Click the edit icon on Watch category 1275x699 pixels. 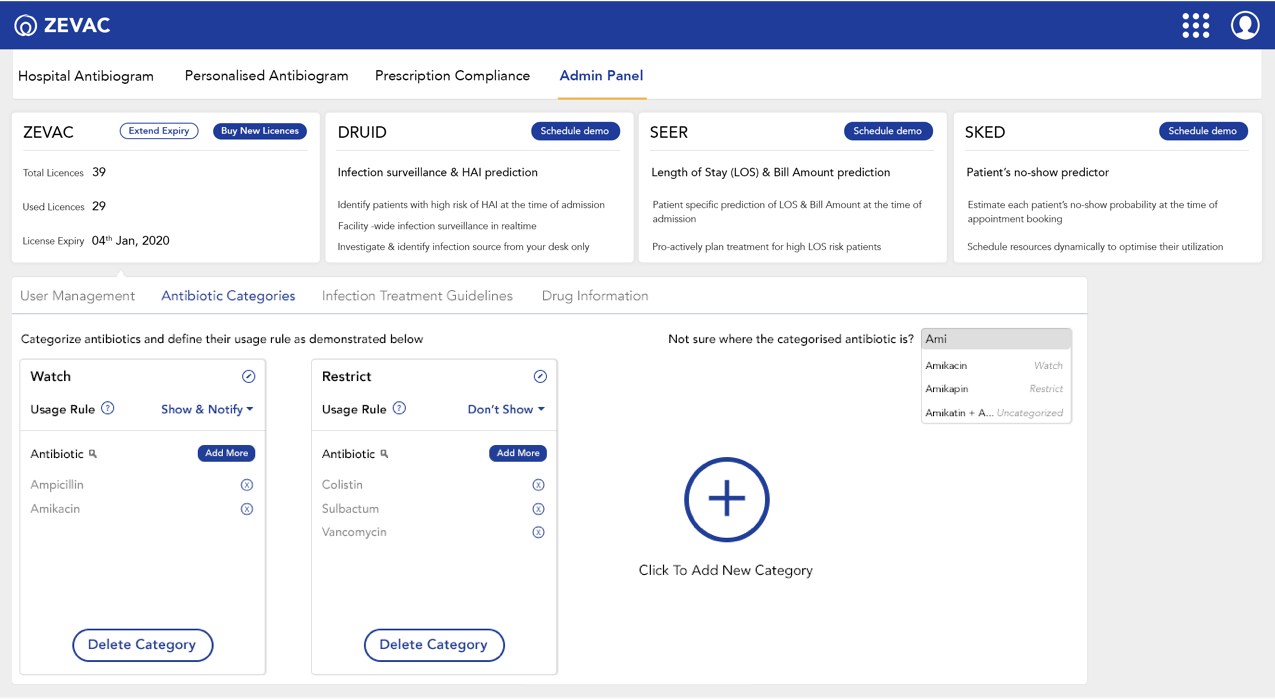[x=249, y=377]
